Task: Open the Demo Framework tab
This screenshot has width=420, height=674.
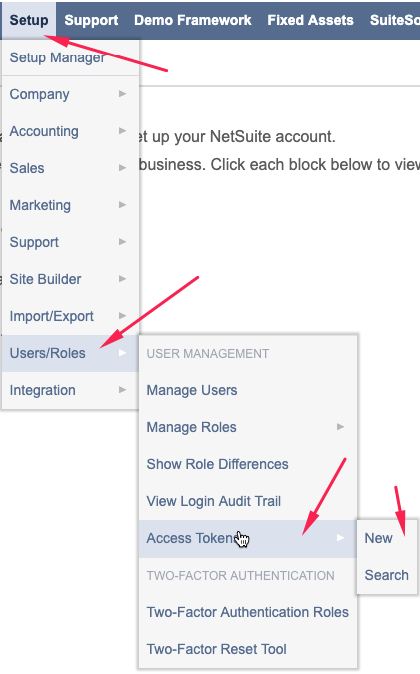Action: [x=193, y=20]
